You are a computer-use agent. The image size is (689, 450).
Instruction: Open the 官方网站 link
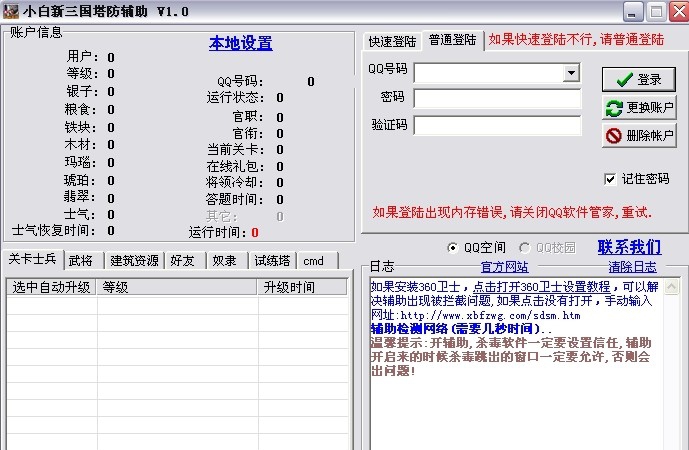point(504,267)
